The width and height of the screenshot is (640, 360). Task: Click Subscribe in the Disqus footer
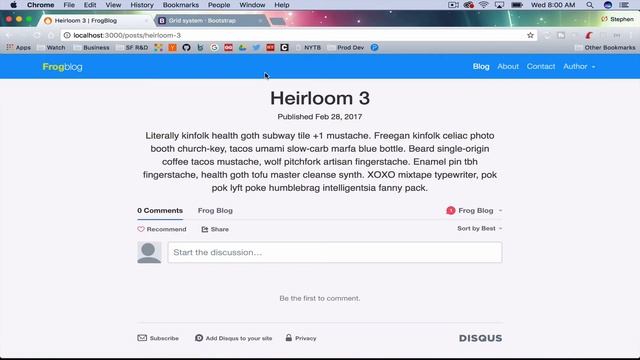point(158,338)
